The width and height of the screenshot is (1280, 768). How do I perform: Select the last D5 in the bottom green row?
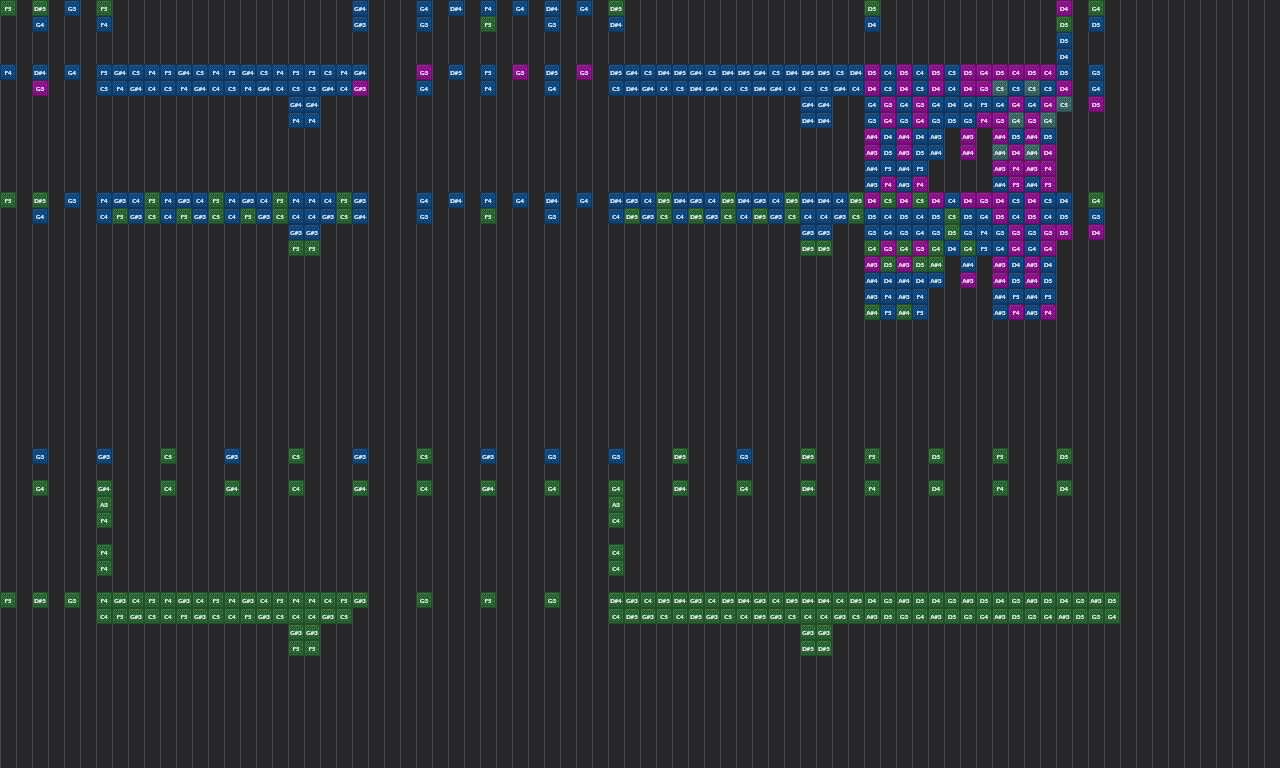pos(1112,600)
